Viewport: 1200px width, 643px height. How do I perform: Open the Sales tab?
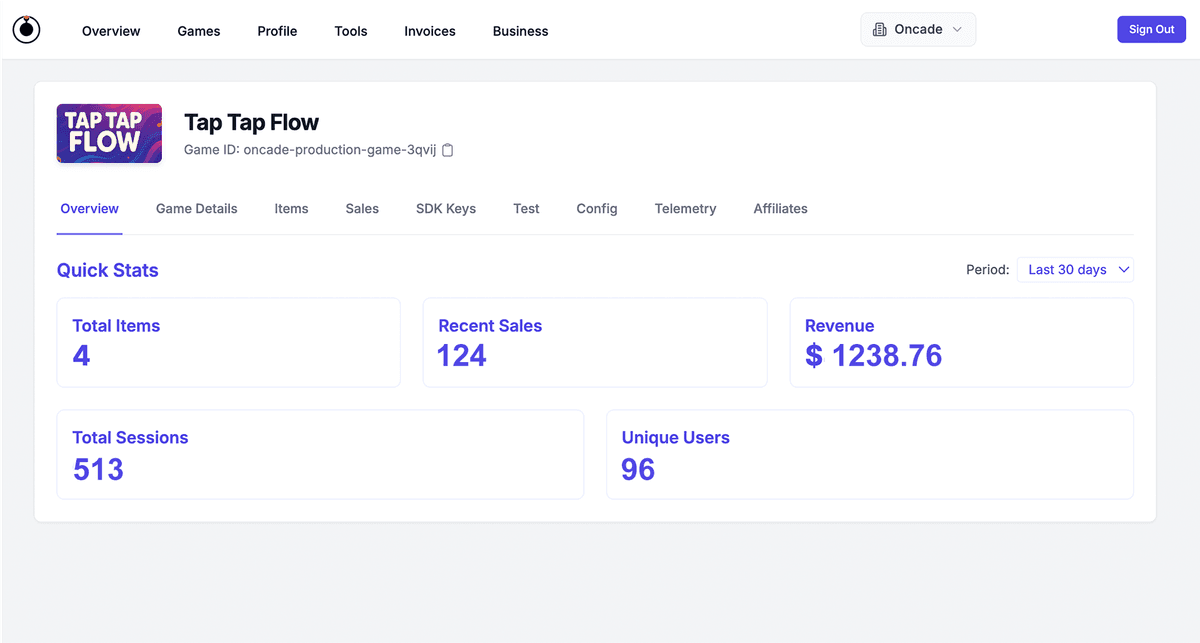pos(362,209)
